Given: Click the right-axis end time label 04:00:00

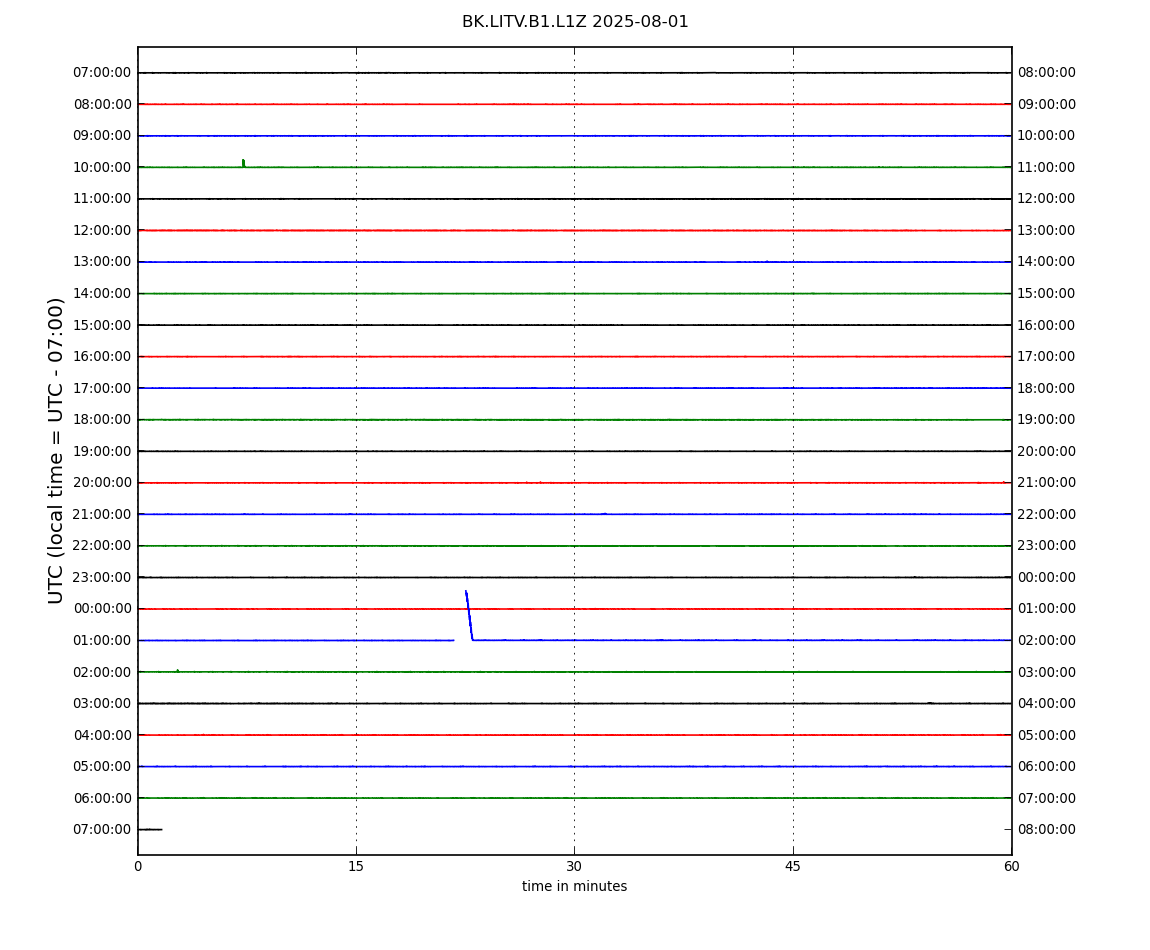Looking at the screenshot, I should (1047, 704).
